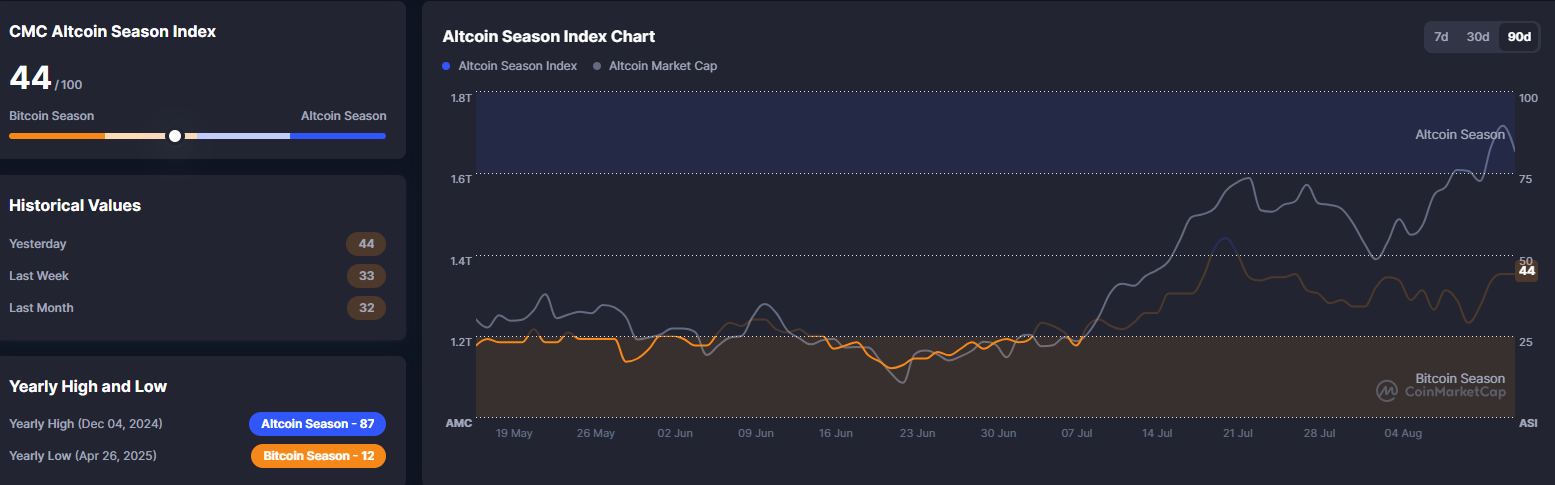Click the ASI axis label
The height and width of the screenshot is (485, 1555).
[x=1528, y=423]
